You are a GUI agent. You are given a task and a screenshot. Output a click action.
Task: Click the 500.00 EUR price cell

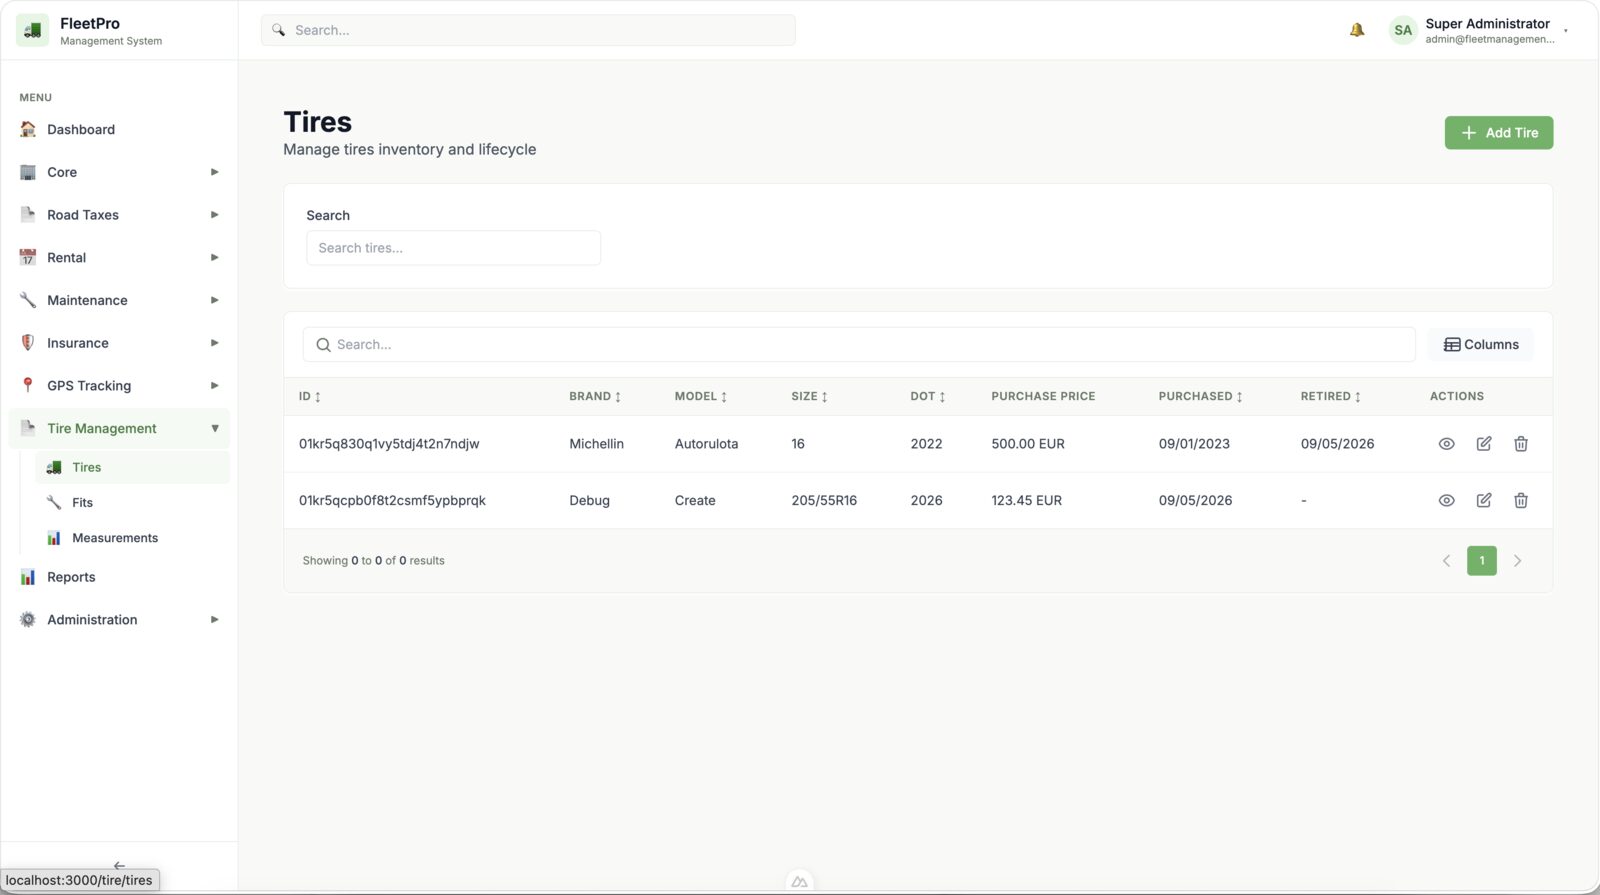pos(1028,444)
